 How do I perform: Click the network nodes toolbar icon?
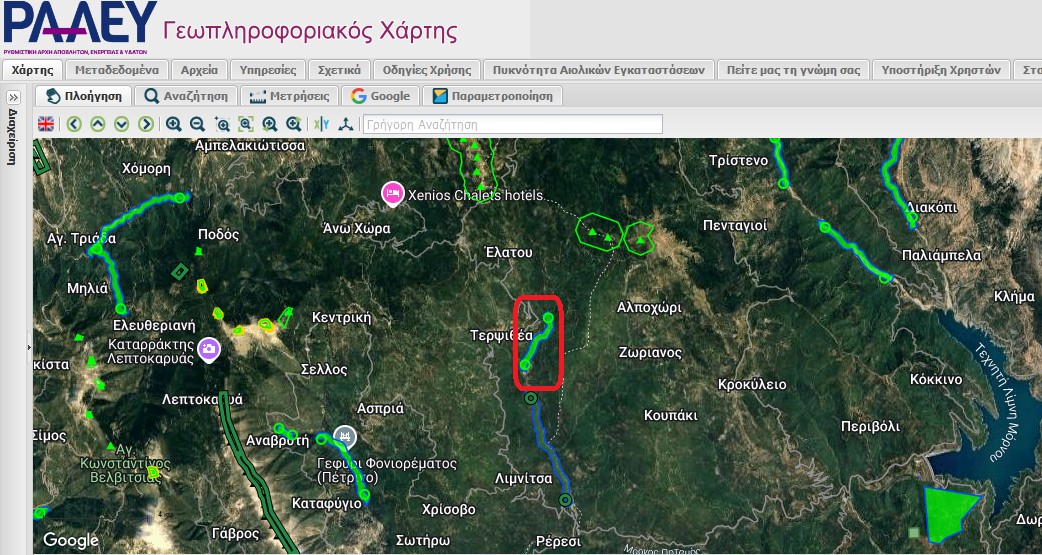[x=346, y=124]
